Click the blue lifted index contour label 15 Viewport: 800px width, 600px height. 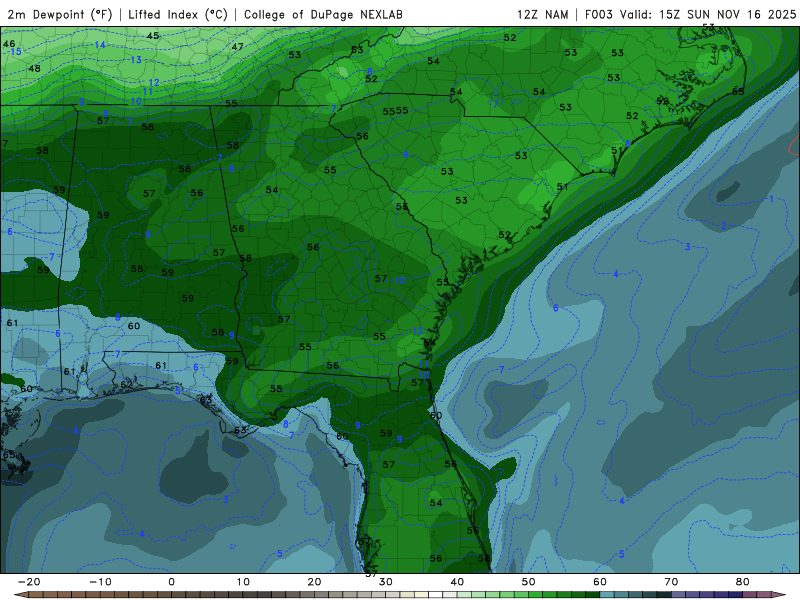tap(16, 52)
